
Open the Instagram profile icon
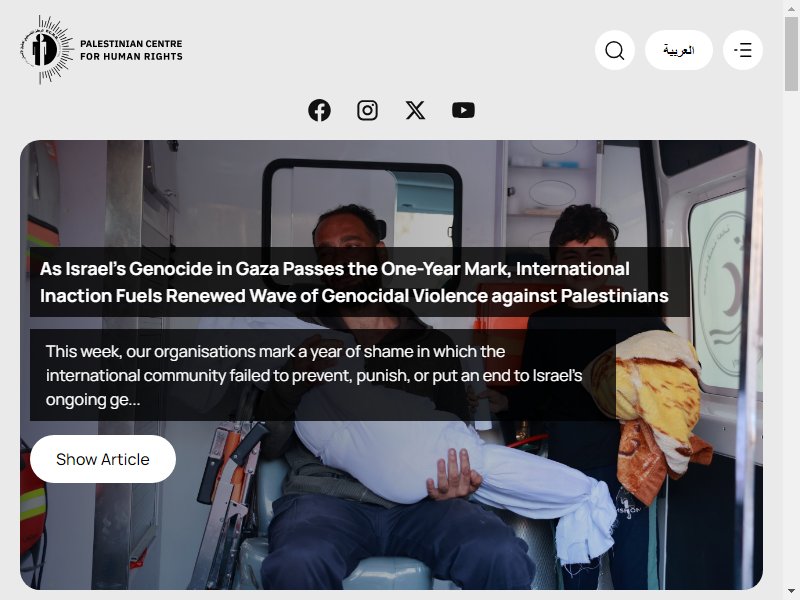[367, 110]
